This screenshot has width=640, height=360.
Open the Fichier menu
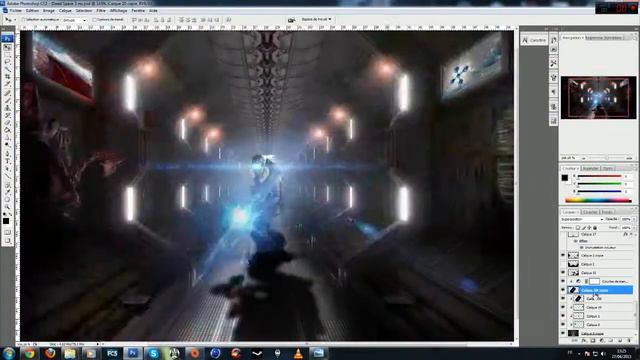pyautogui.click(x=16, y=11)
